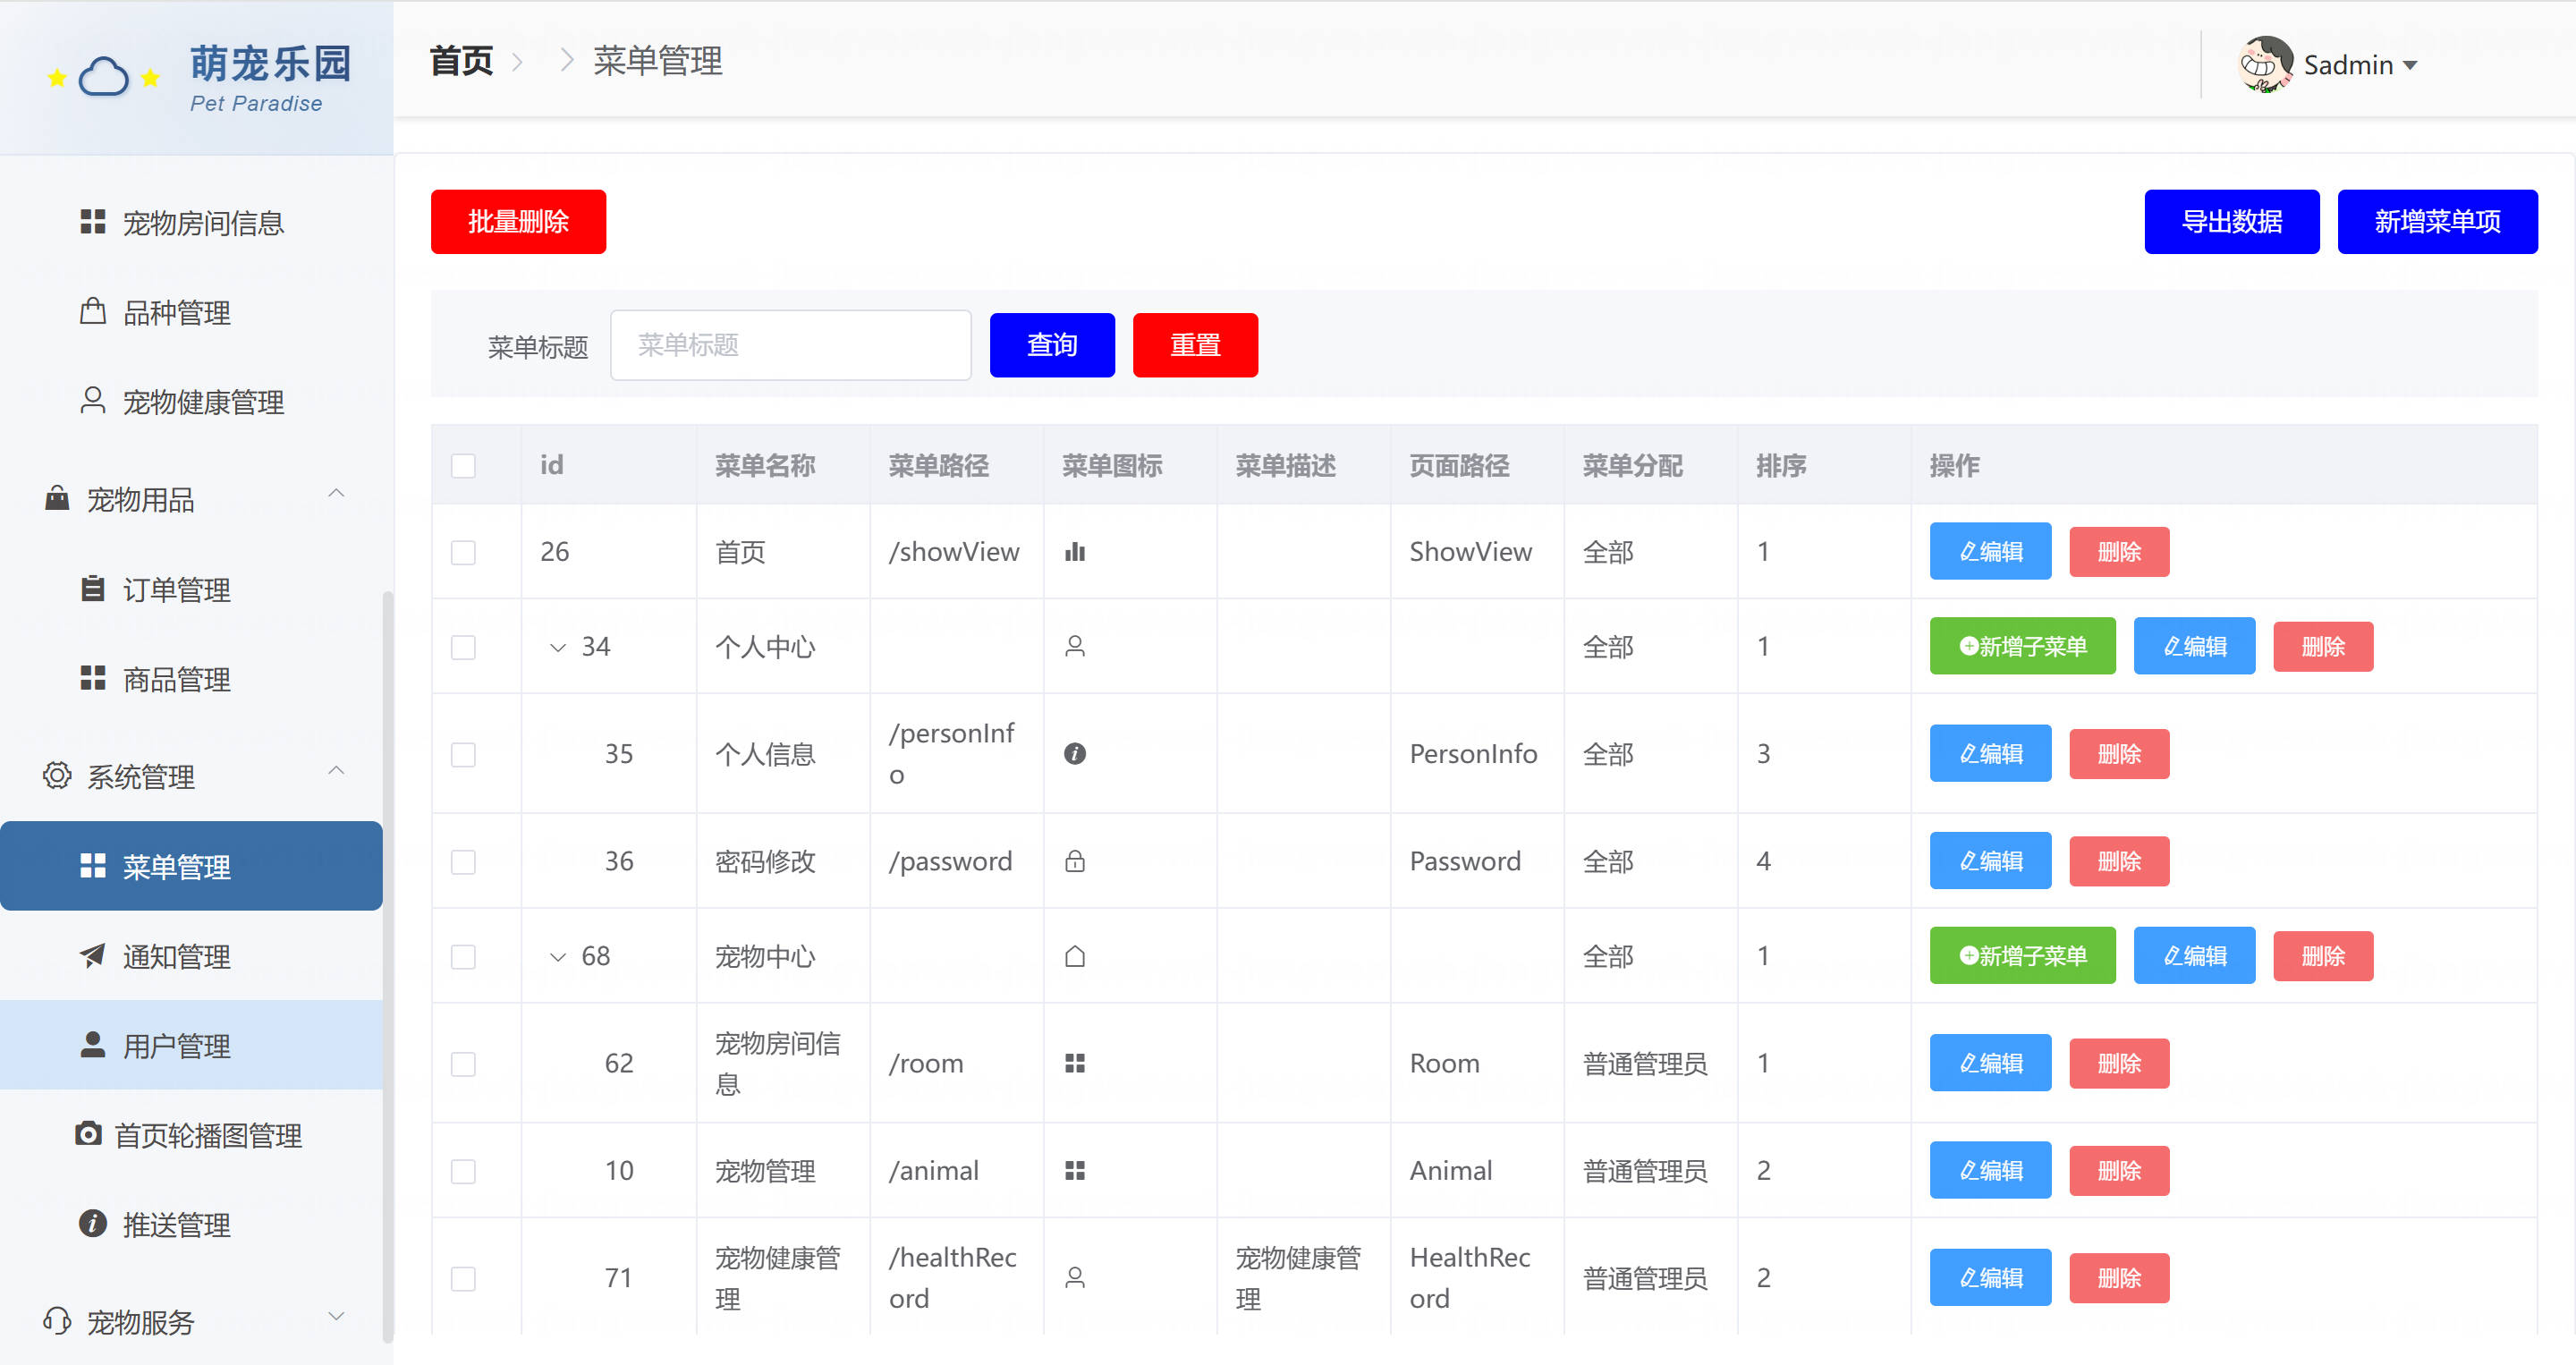
Task: Check the checkbox for row id 68
Action: (463, 956)
